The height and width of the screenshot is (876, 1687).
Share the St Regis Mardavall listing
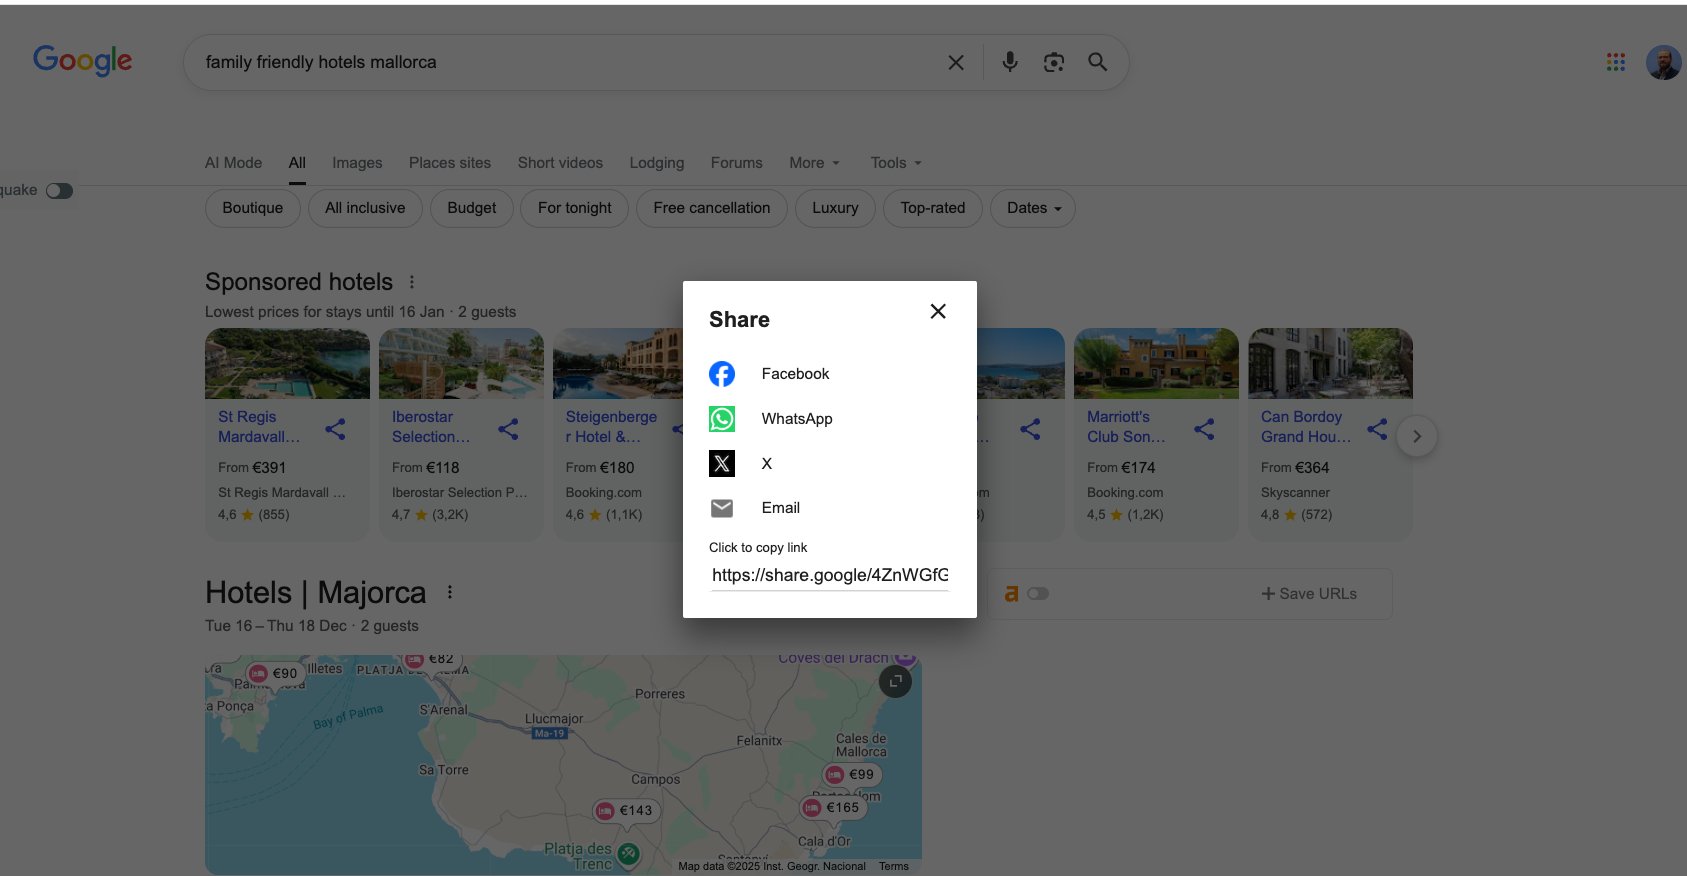[x=335, y=429]
